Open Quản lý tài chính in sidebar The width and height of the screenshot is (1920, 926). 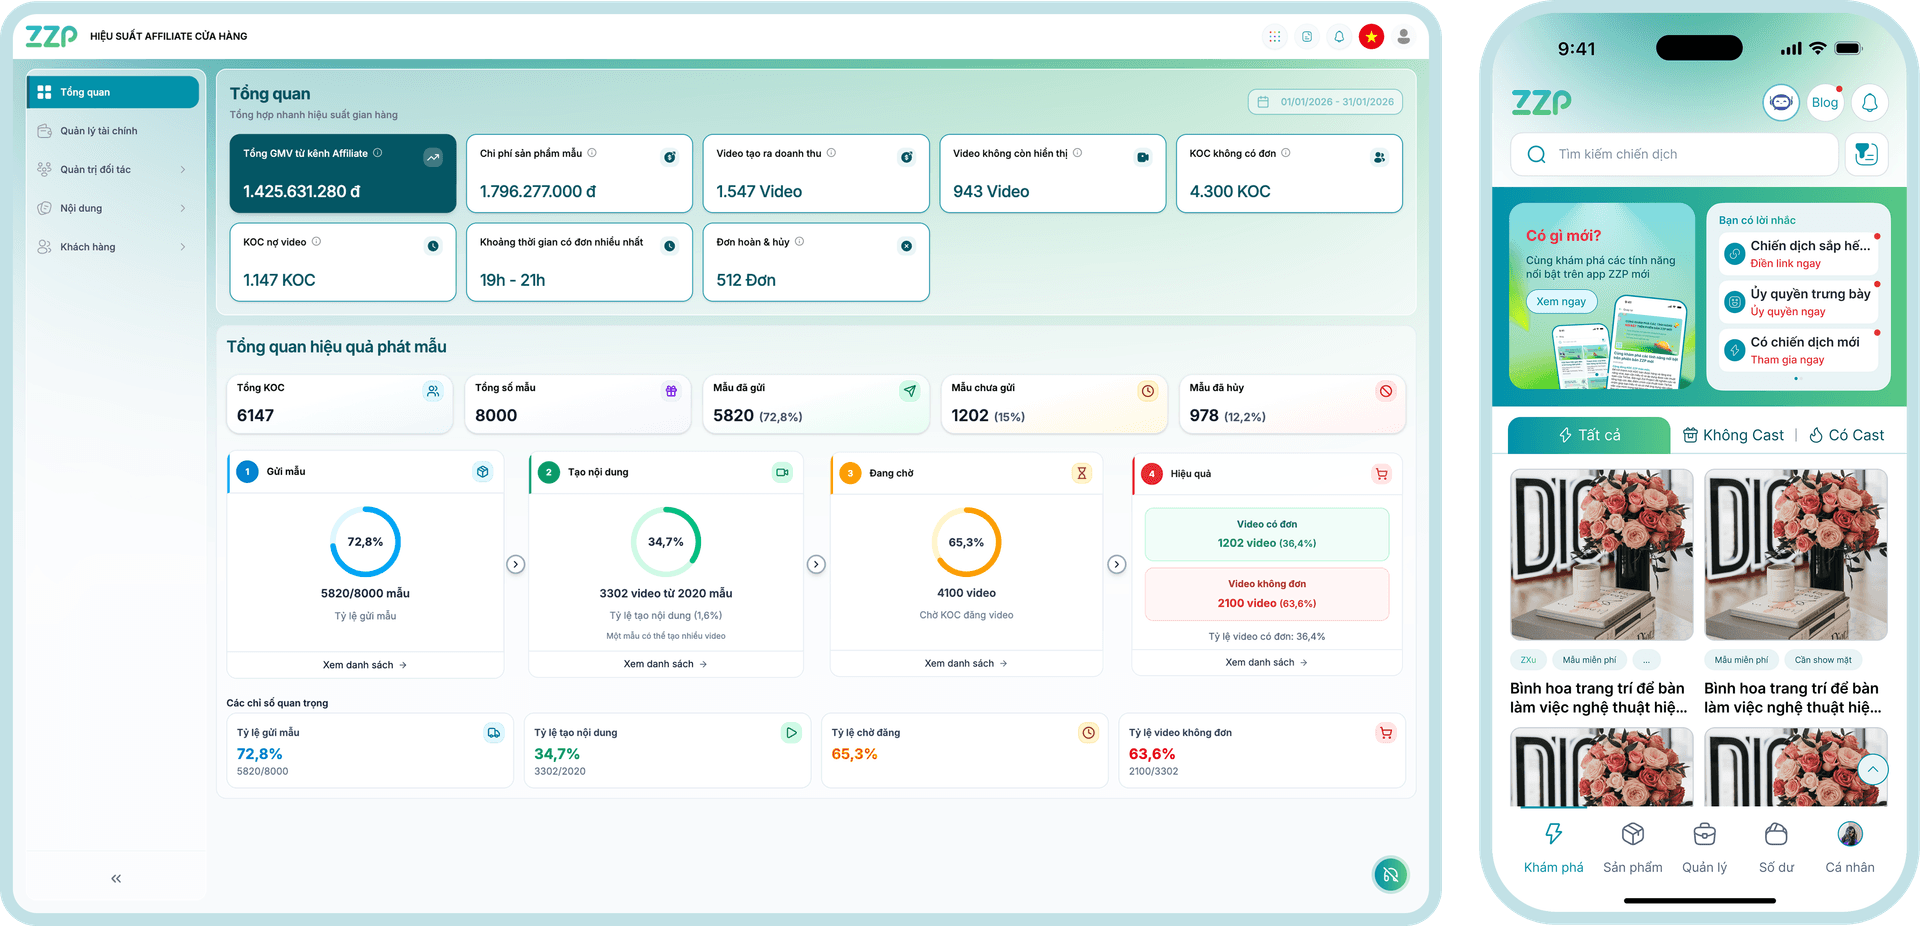[x=98, y=131]
